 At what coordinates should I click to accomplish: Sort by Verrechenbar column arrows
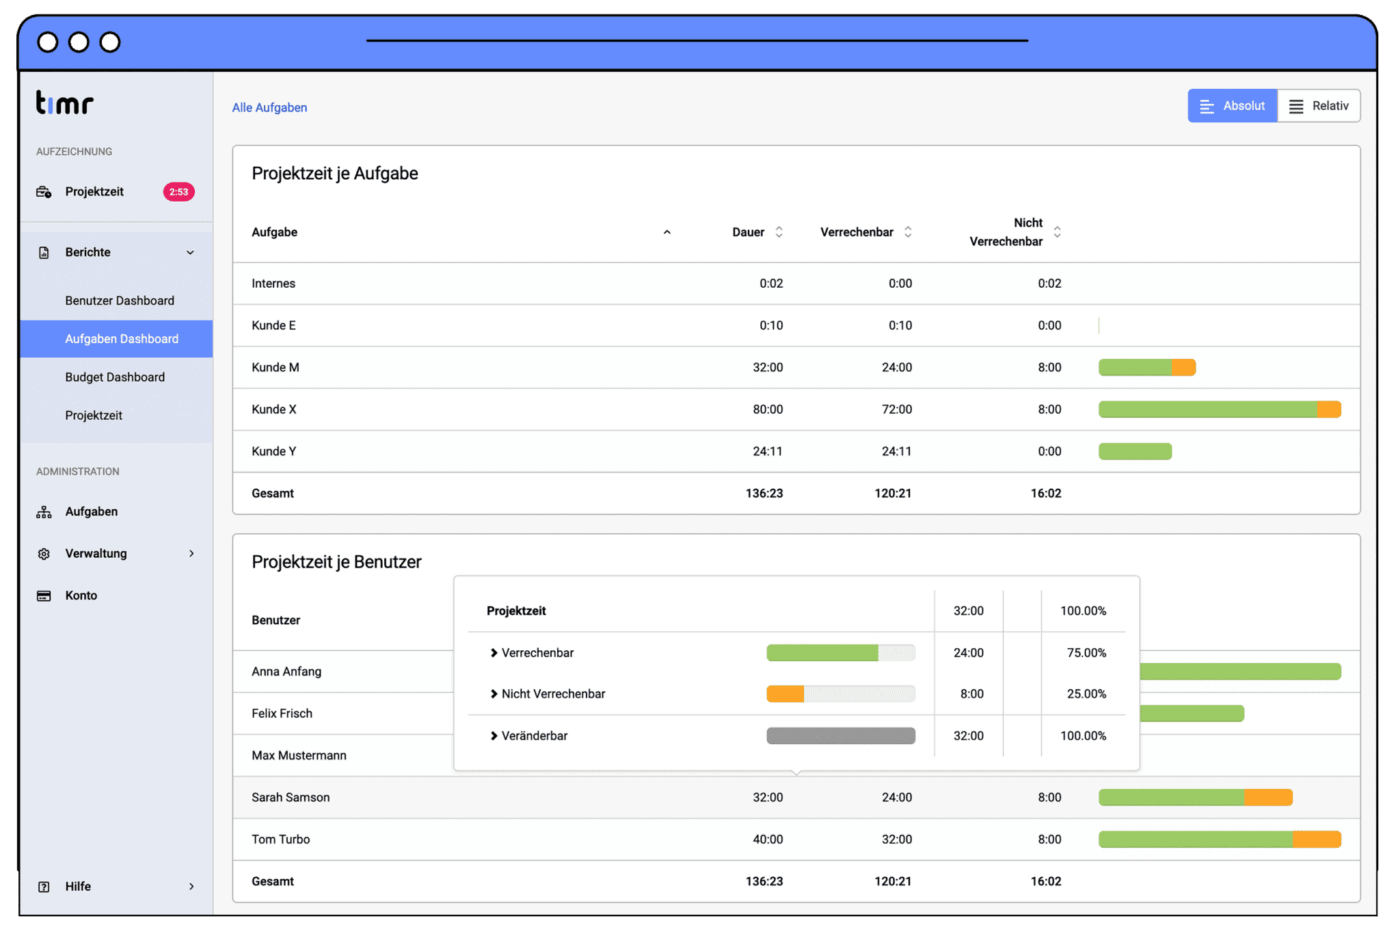908,232
